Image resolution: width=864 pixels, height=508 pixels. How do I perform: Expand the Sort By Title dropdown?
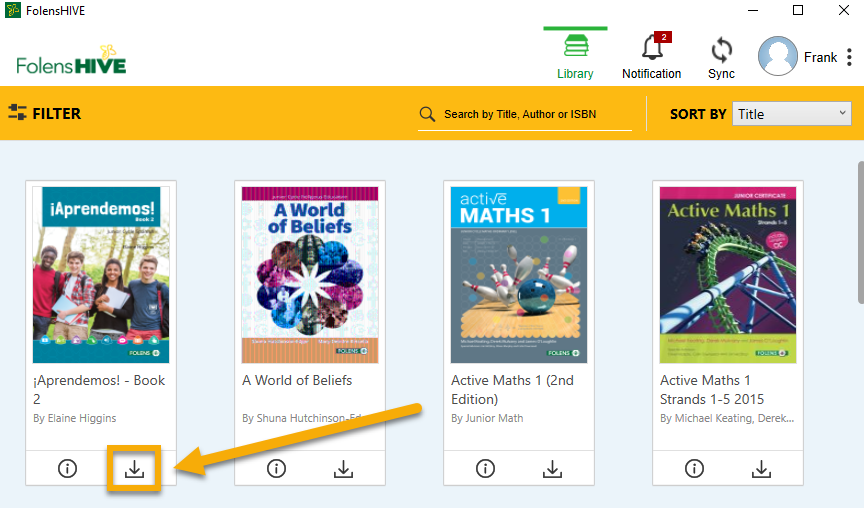(x=791, y=114)
